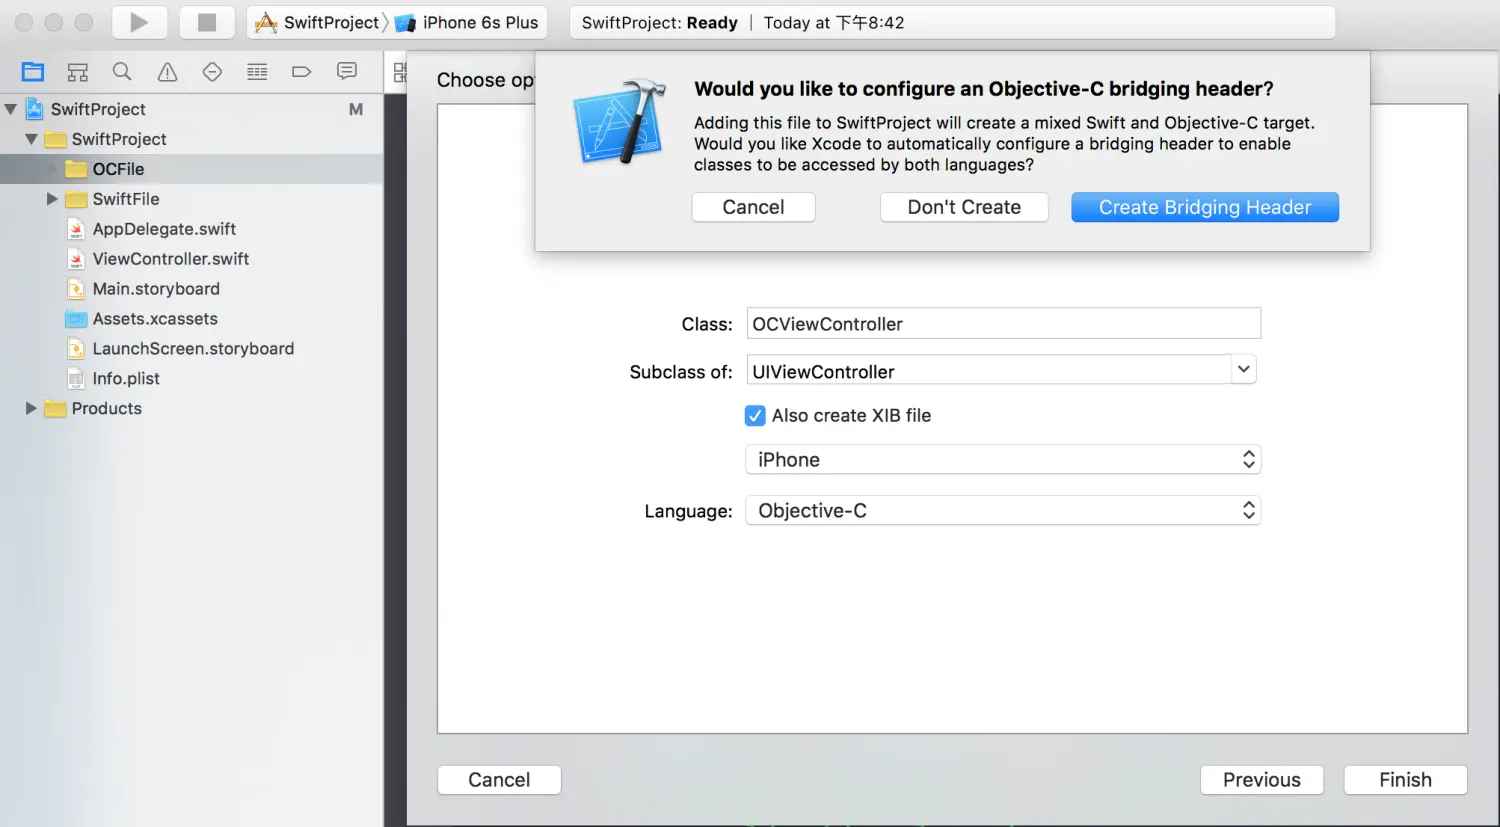Cancel the bridging header dialog
This screenshot has height=827, width=1500.
(x=754, y=207)
